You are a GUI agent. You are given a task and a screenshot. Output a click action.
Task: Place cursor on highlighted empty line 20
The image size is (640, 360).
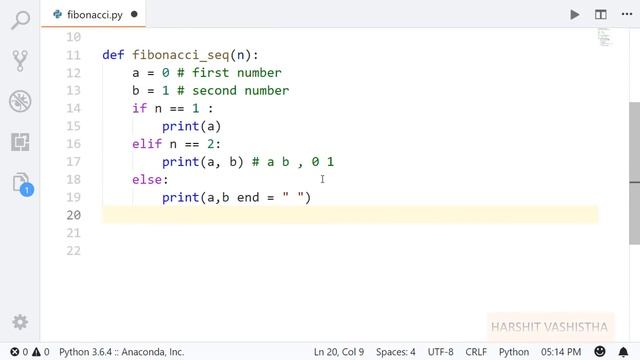(x=350, y=215)
